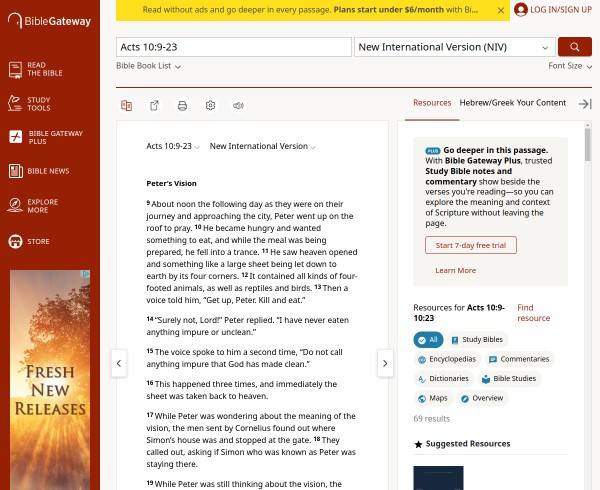This screenshot has width=600, height=490.
Task: Switch to the Resources tab
Action: click(432, 103)
